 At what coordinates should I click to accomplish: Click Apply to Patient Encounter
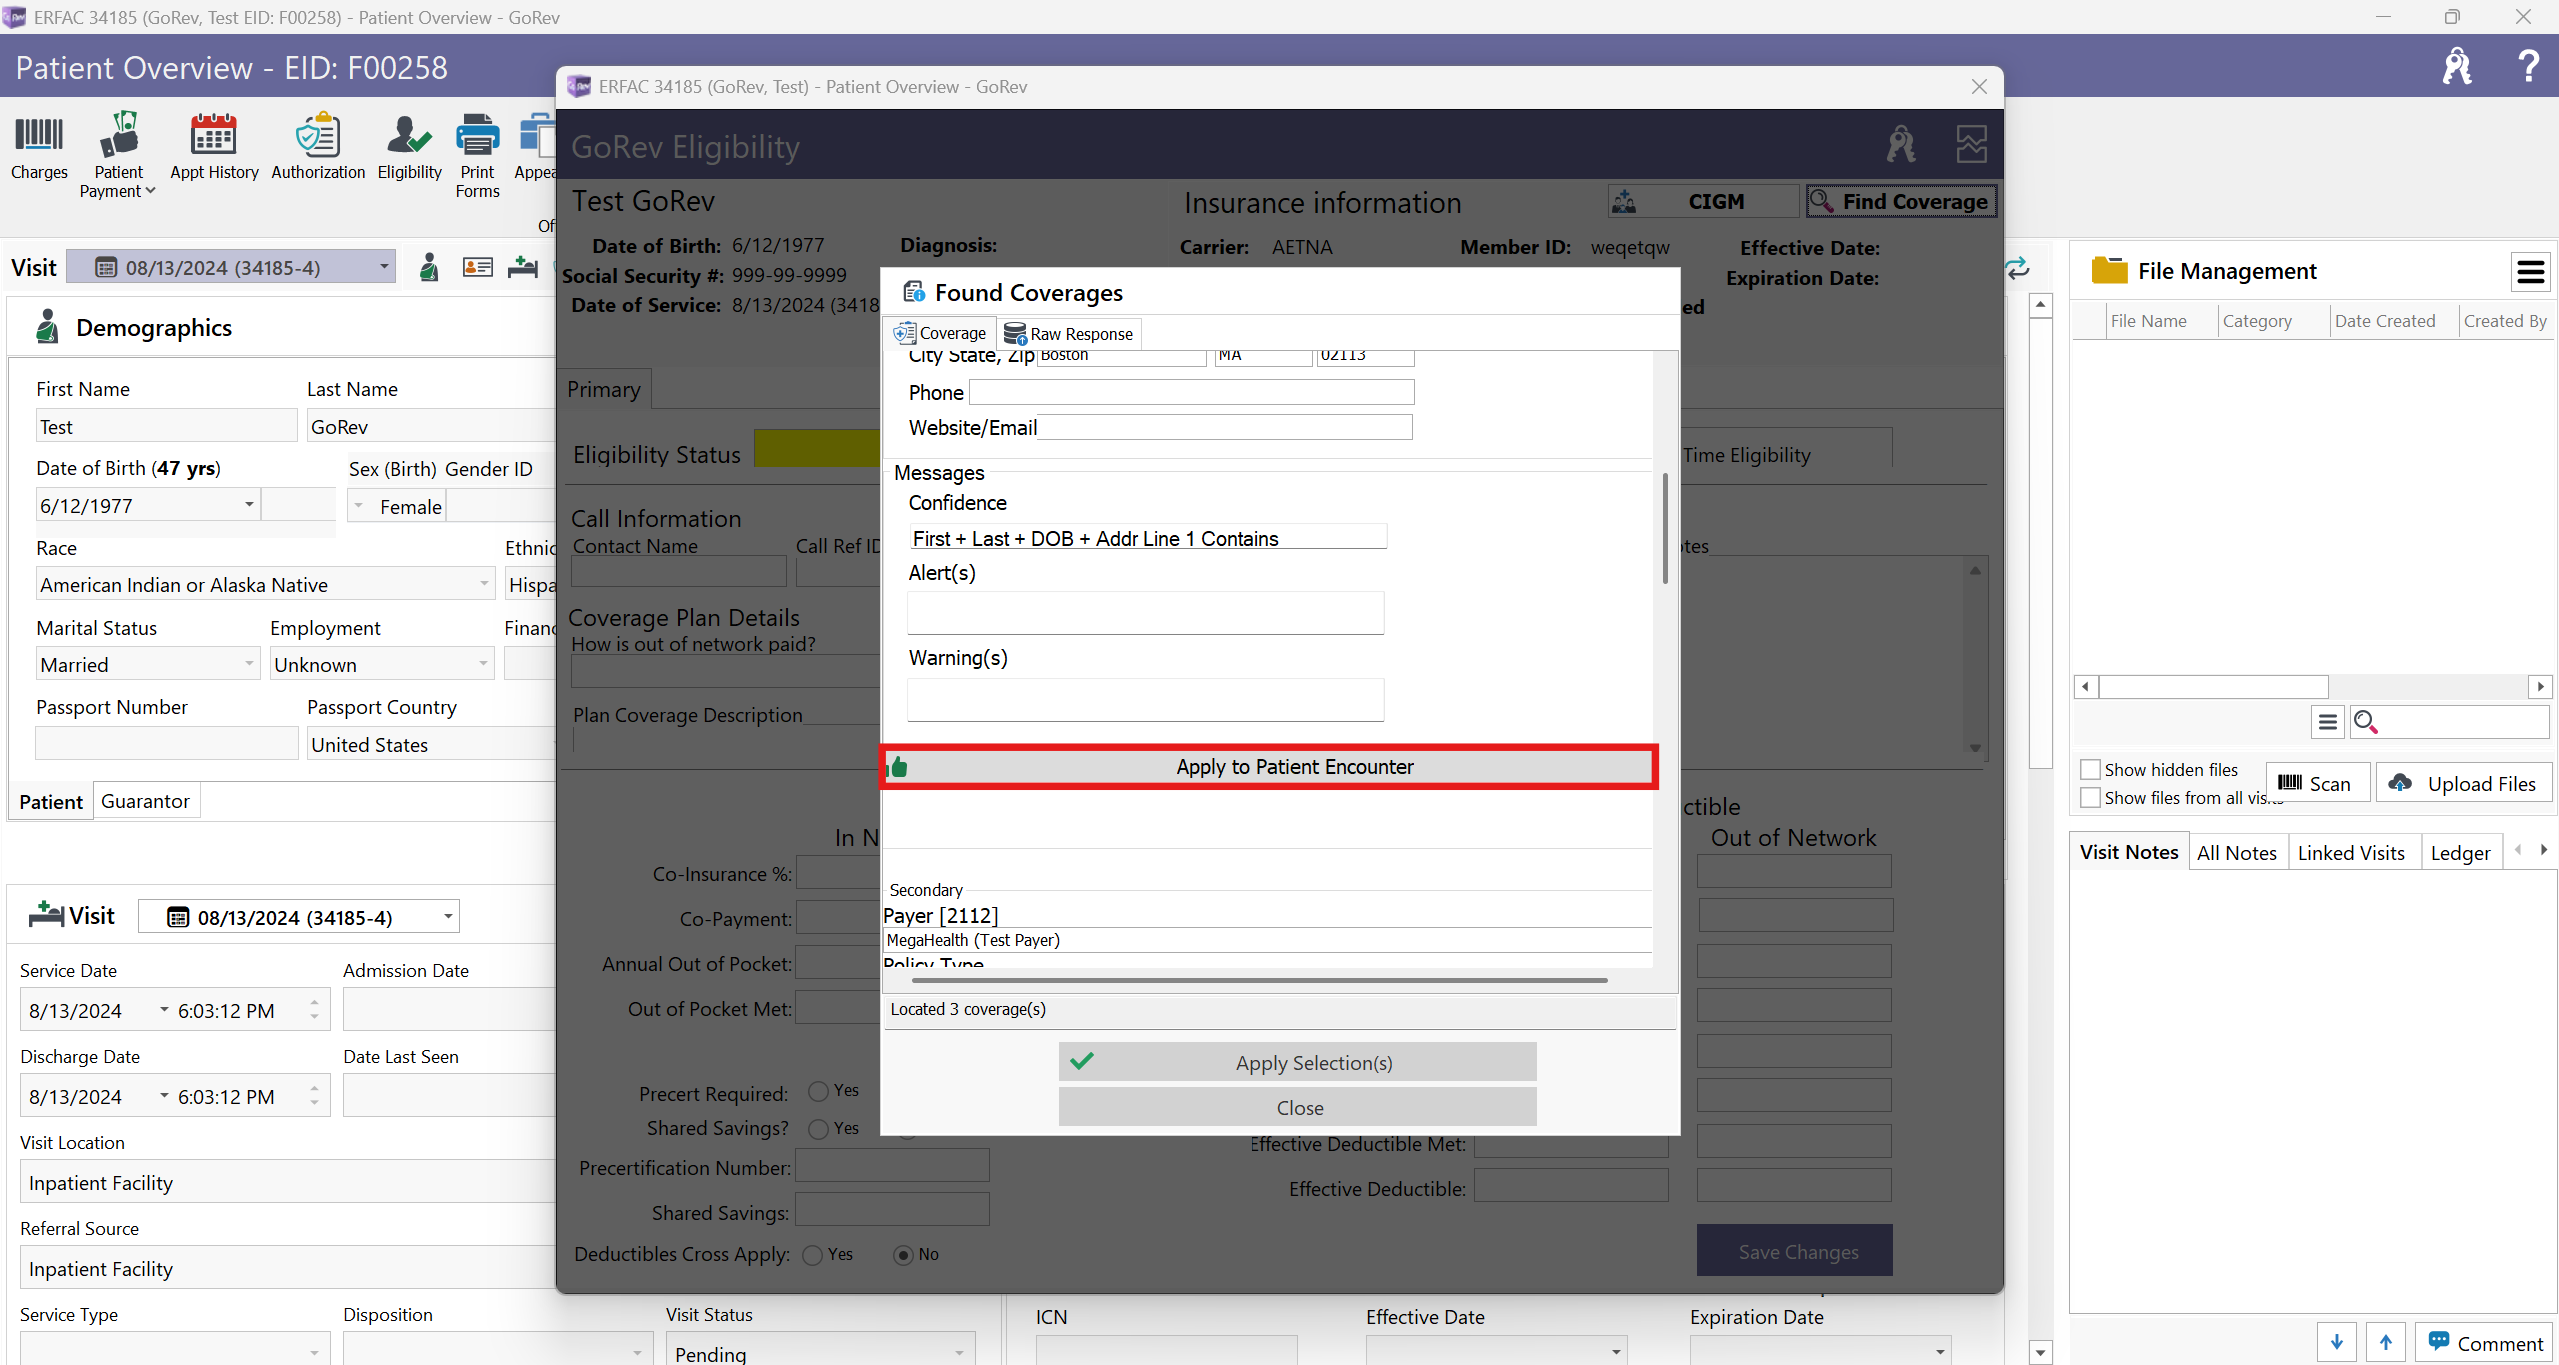click(x=1269, y=767)
